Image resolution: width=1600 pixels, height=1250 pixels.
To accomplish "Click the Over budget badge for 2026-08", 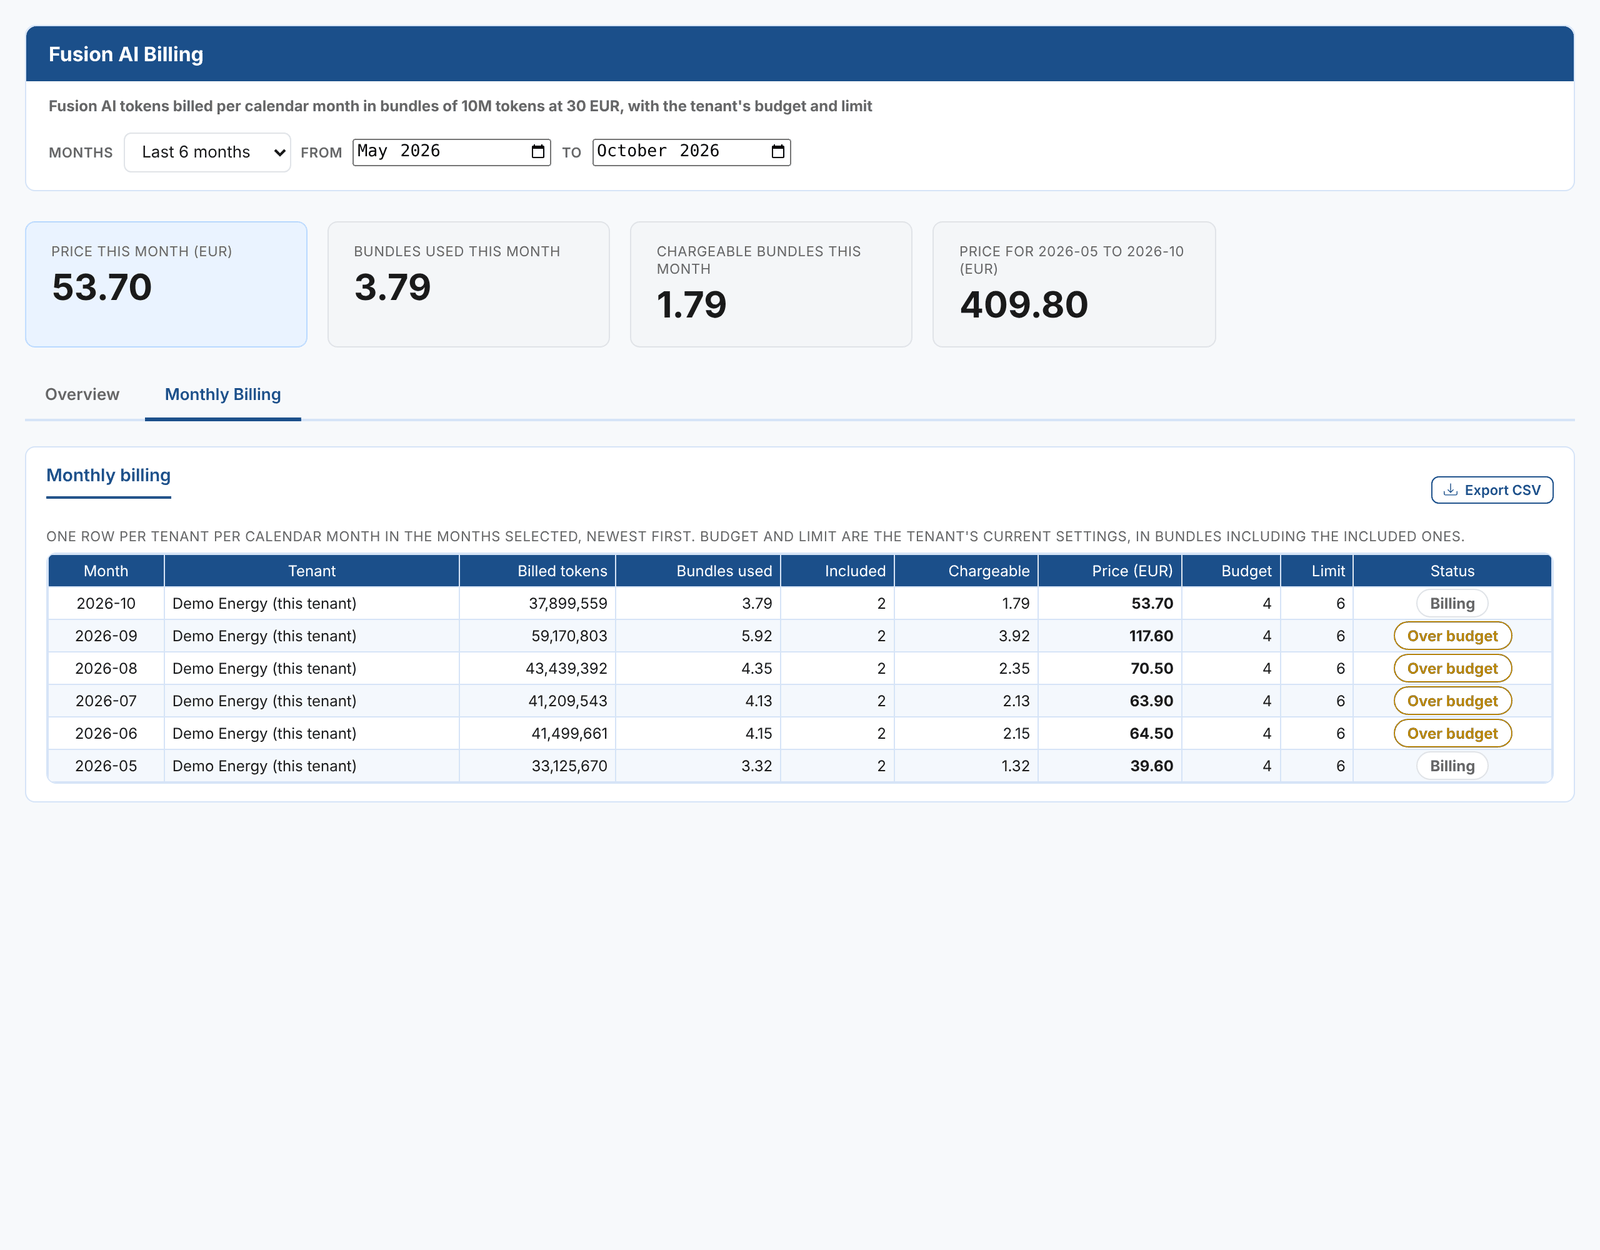I will tap(1452, 669).
